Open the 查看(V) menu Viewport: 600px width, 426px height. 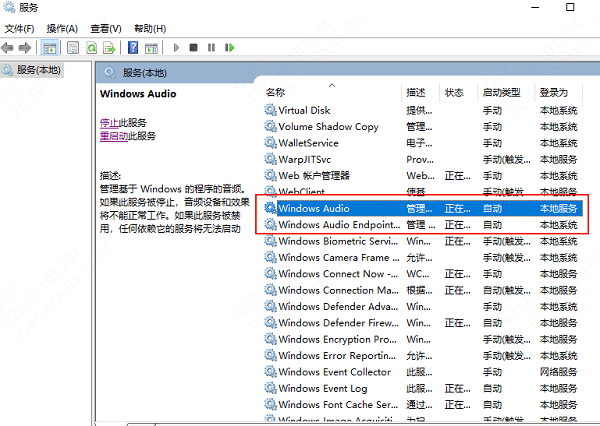[106, 29]
